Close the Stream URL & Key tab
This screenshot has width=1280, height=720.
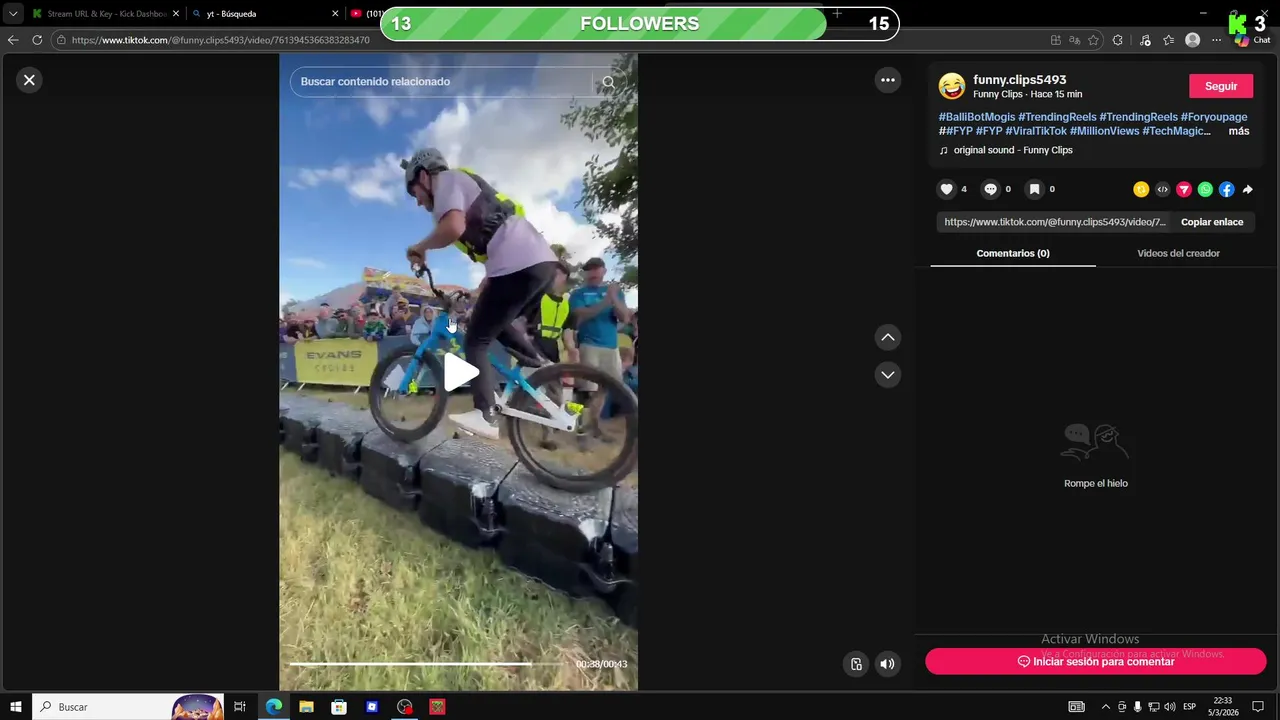click(x=175, y=14)
